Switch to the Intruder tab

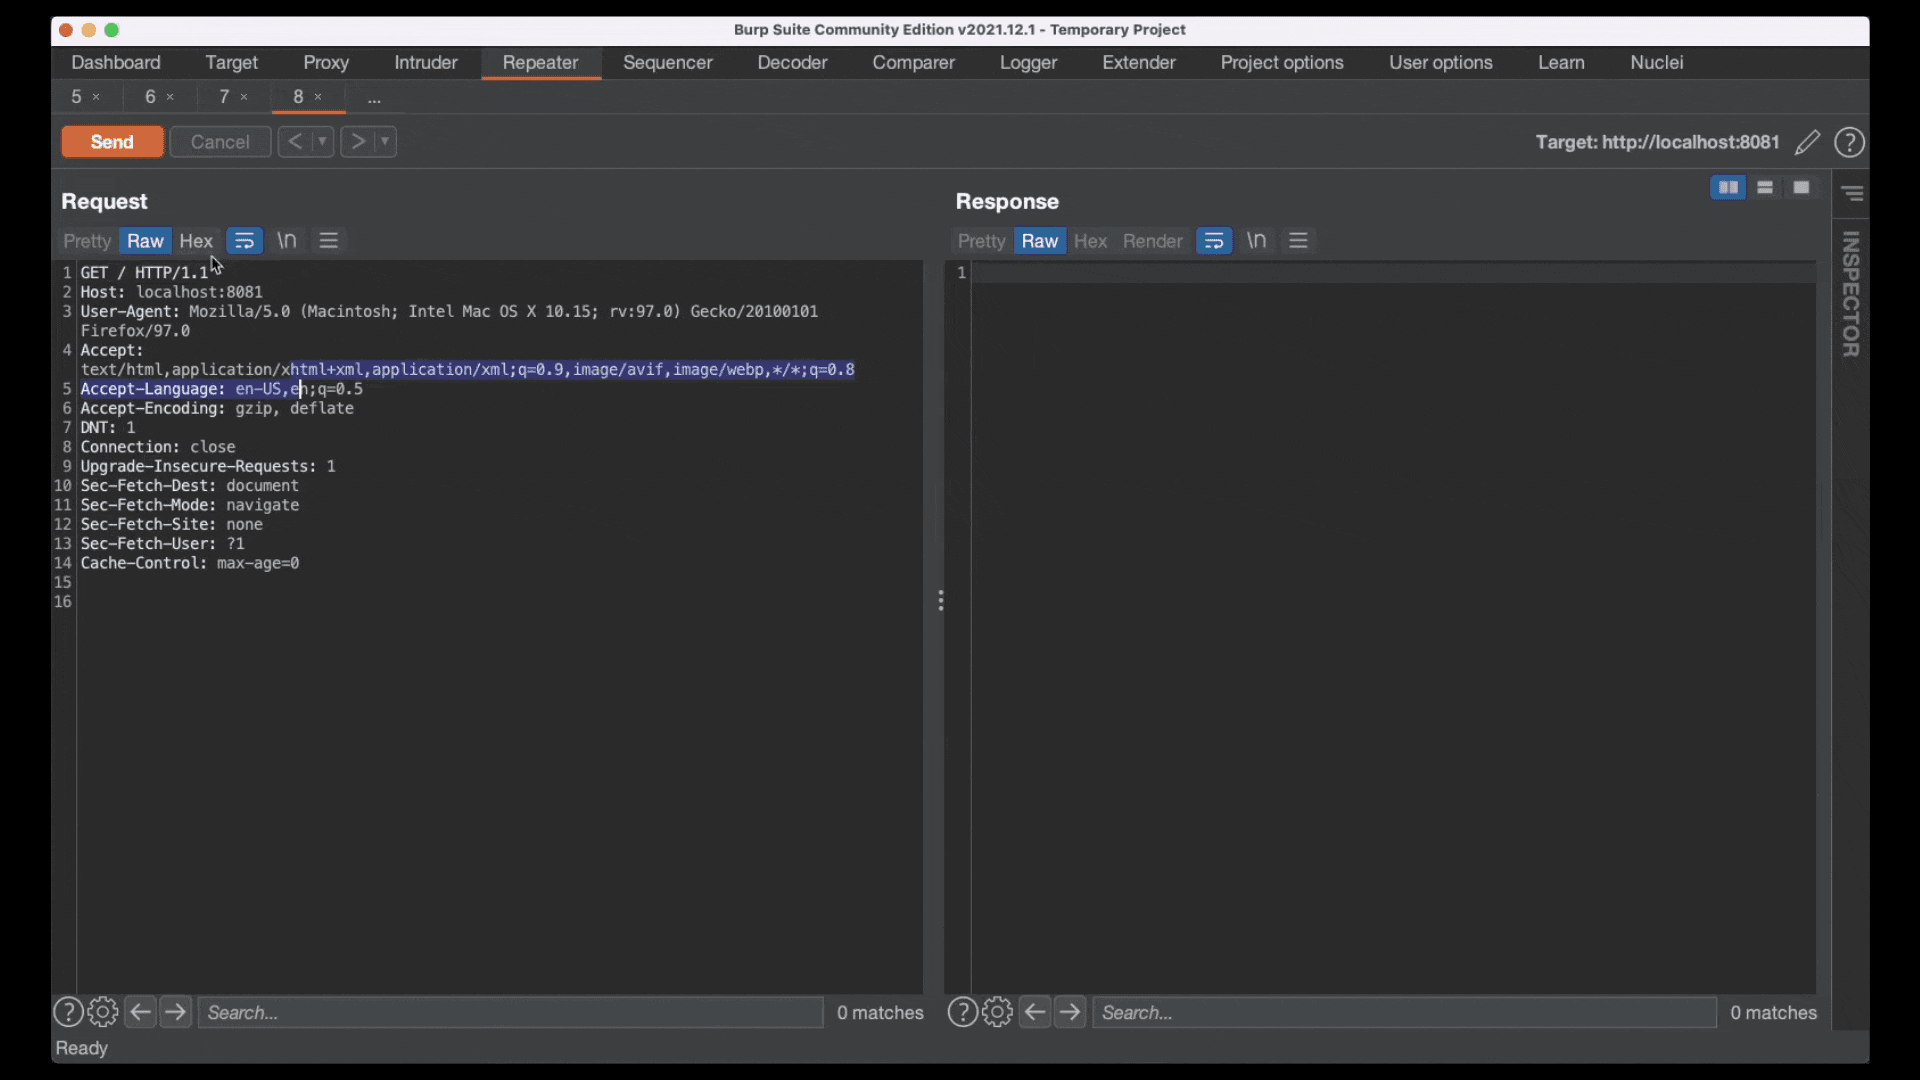pos(425,62)
